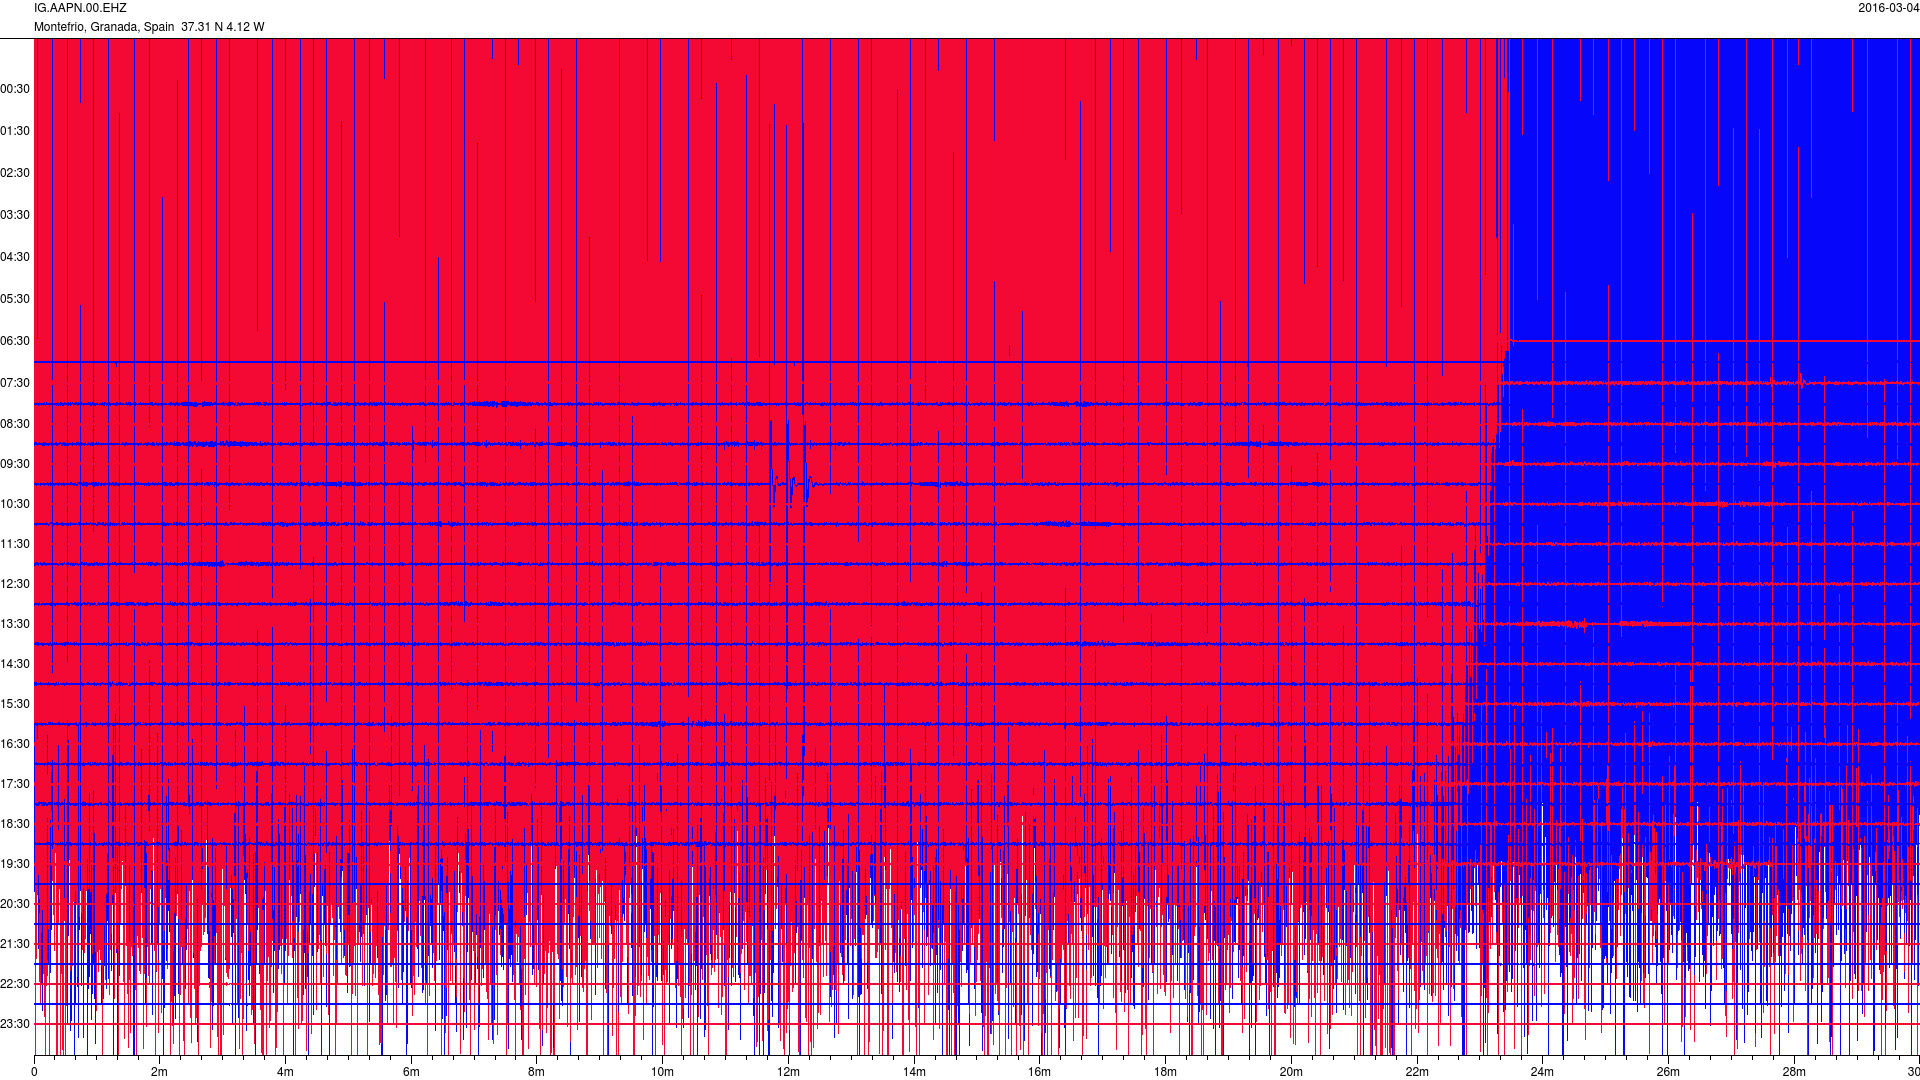The height and width of the screenshot is (1080, 1920).
Task: Select the 06:30 time axis label
Action: (15, 341)
